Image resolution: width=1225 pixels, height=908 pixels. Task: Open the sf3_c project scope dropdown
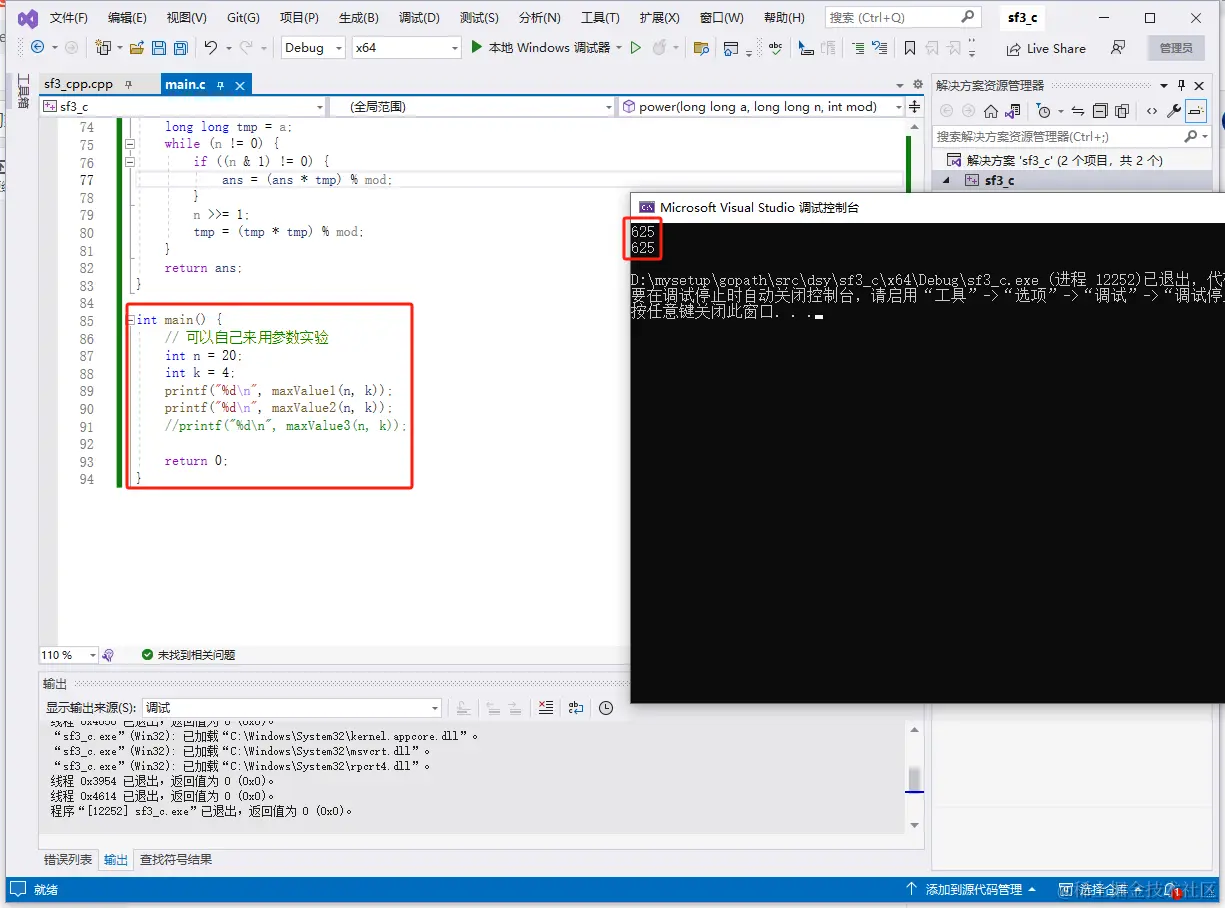click(183, 106)
